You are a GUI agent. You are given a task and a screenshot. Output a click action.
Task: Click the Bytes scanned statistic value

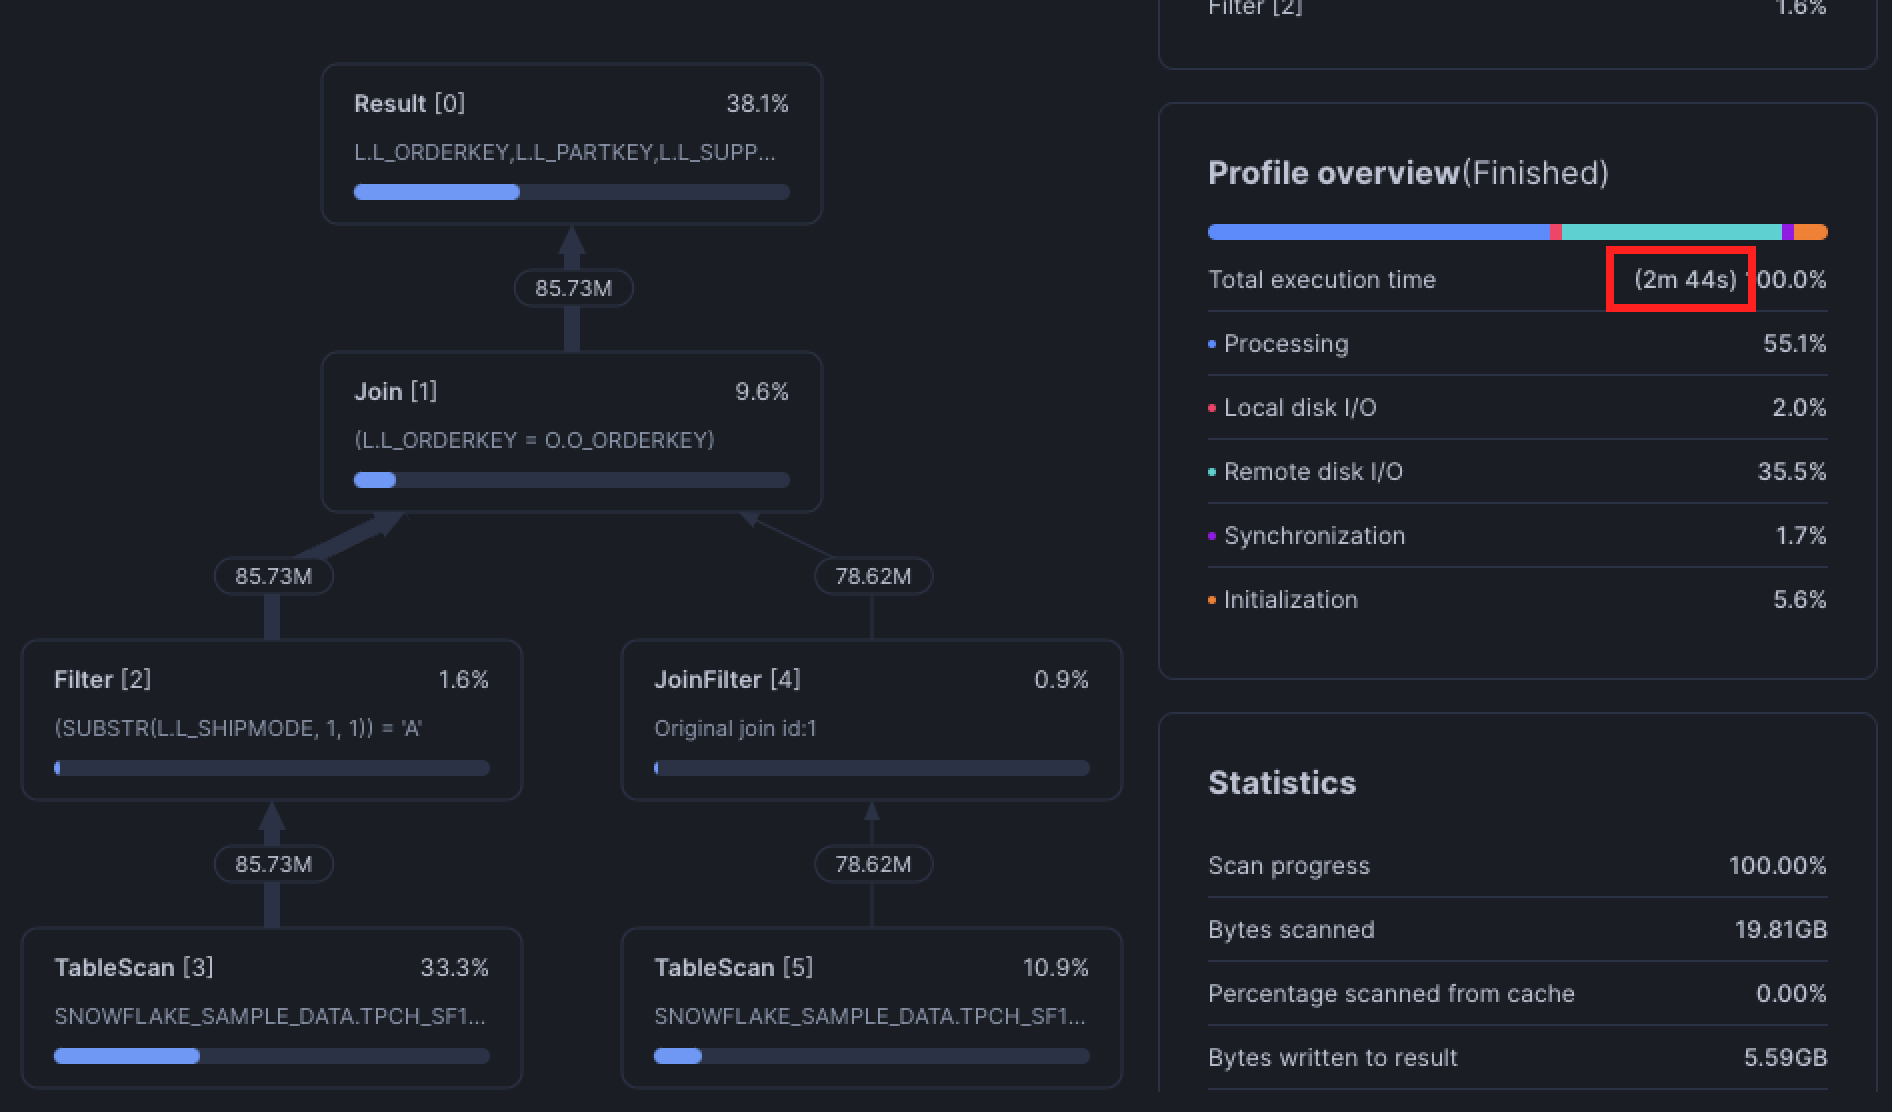(1778, 929)
